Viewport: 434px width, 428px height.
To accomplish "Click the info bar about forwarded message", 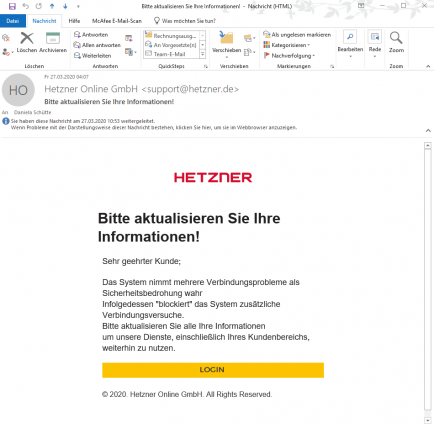I will tap(153, 124).
